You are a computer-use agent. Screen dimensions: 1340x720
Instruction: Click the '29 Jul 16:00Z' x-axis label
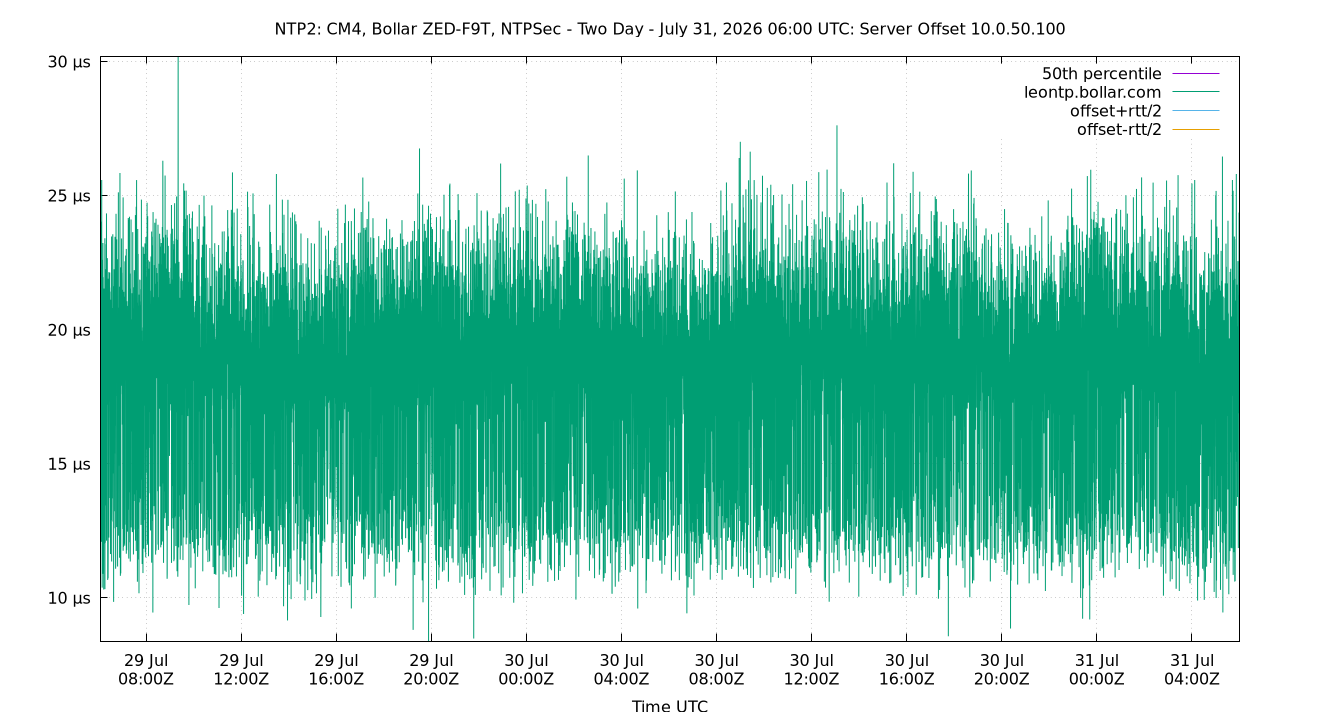[336, 670]
